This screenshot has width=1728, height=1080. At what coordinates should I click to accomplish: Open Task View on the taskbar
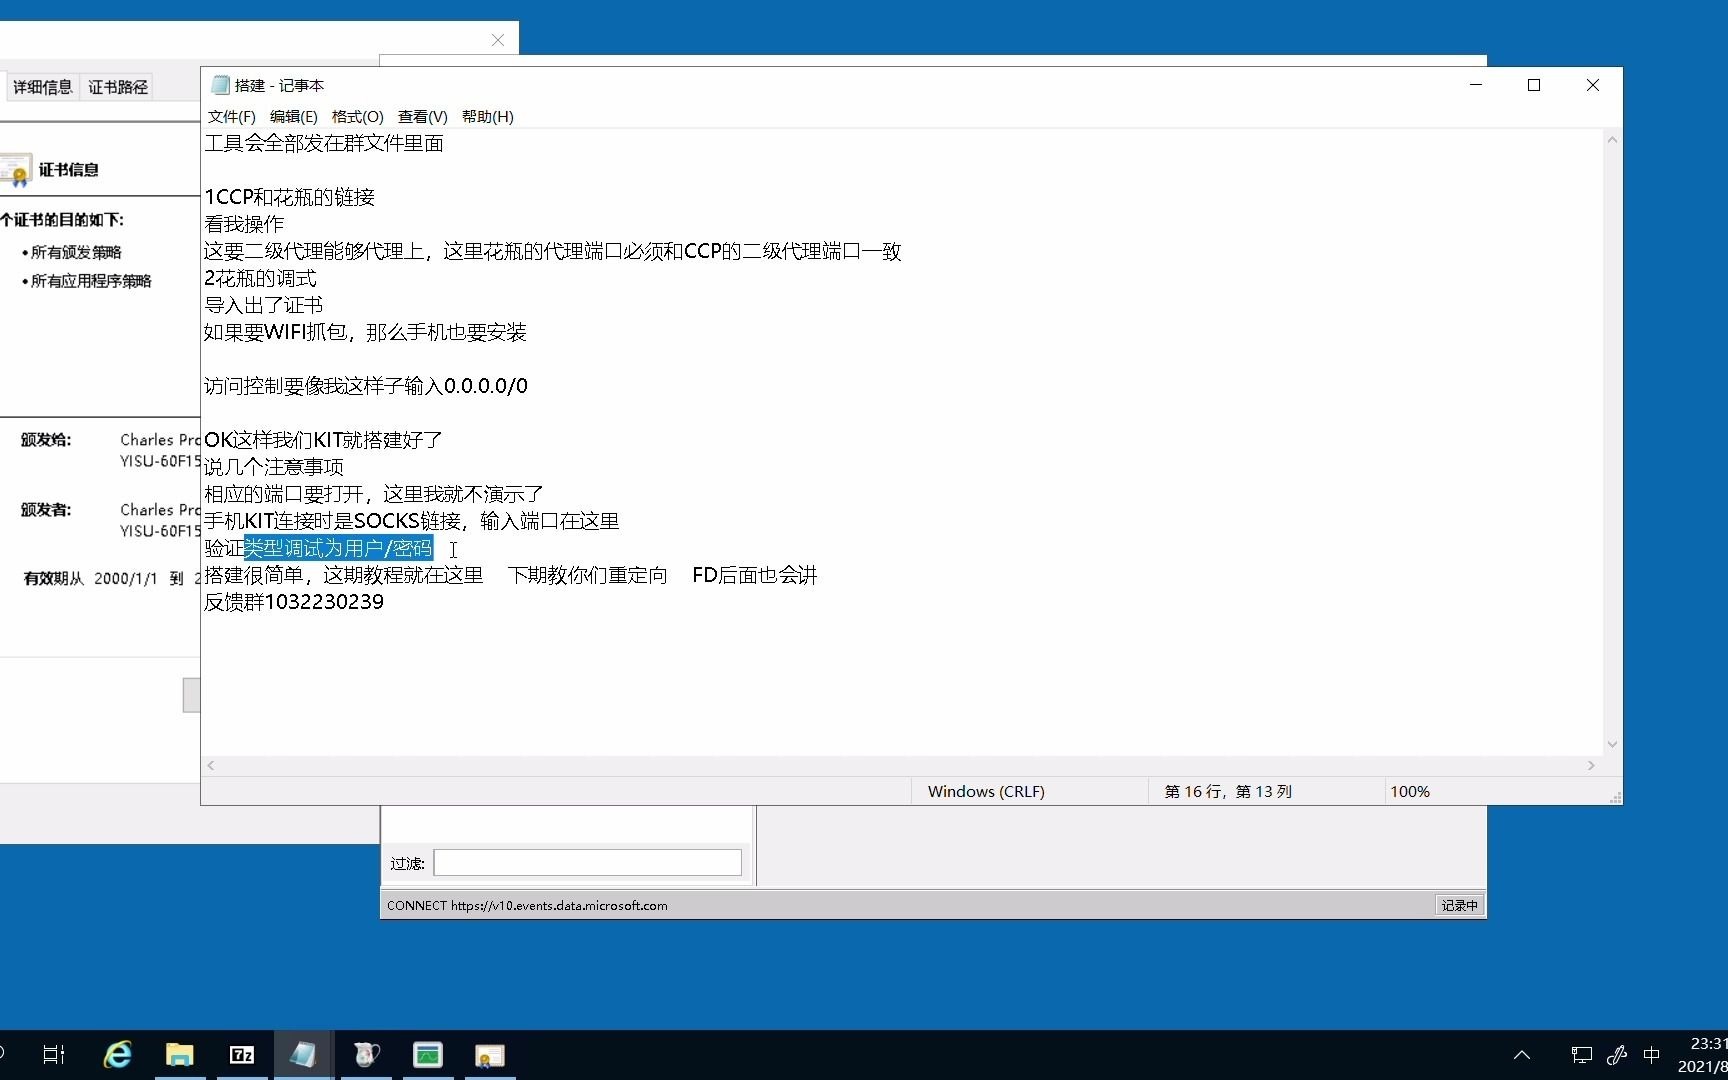(54, 1054)
